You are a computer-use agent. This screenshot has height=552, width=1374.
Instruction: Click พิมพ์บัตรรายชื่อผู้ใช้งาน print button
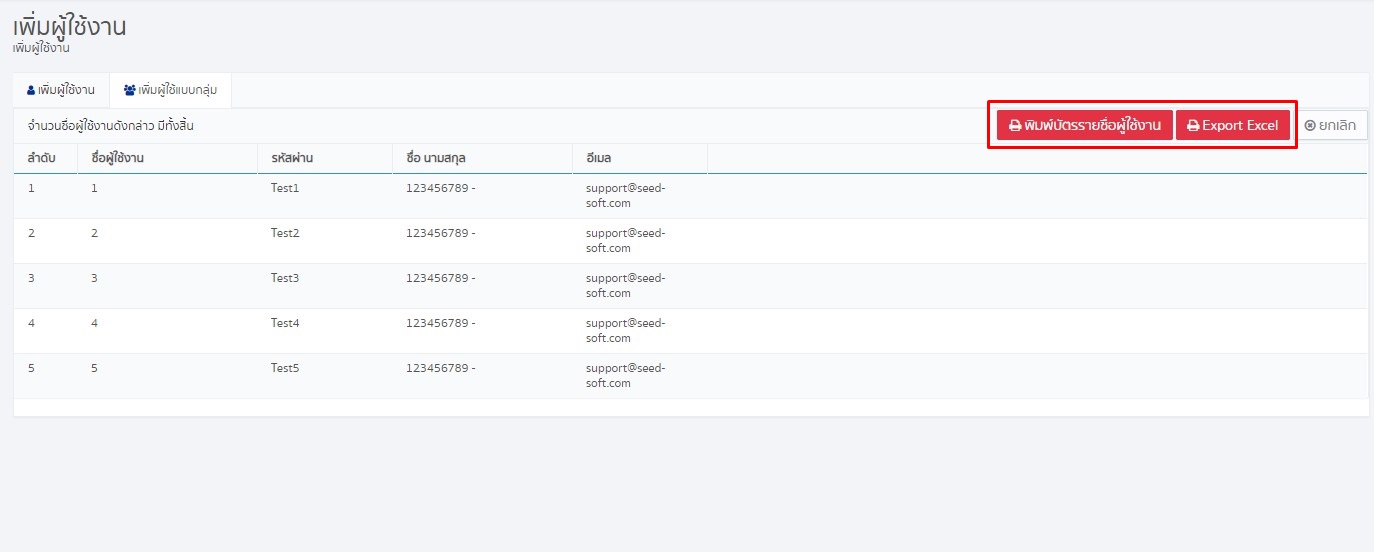(x=1085, y=125)
